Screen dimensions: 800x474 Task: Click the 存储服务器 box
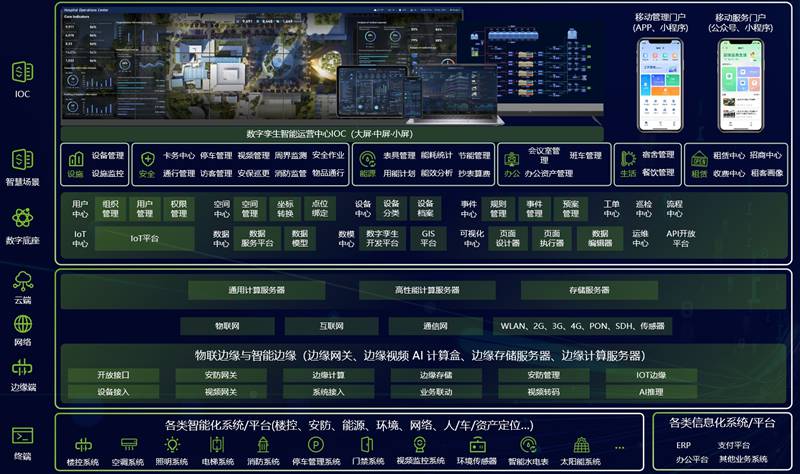tap(589, 290)
